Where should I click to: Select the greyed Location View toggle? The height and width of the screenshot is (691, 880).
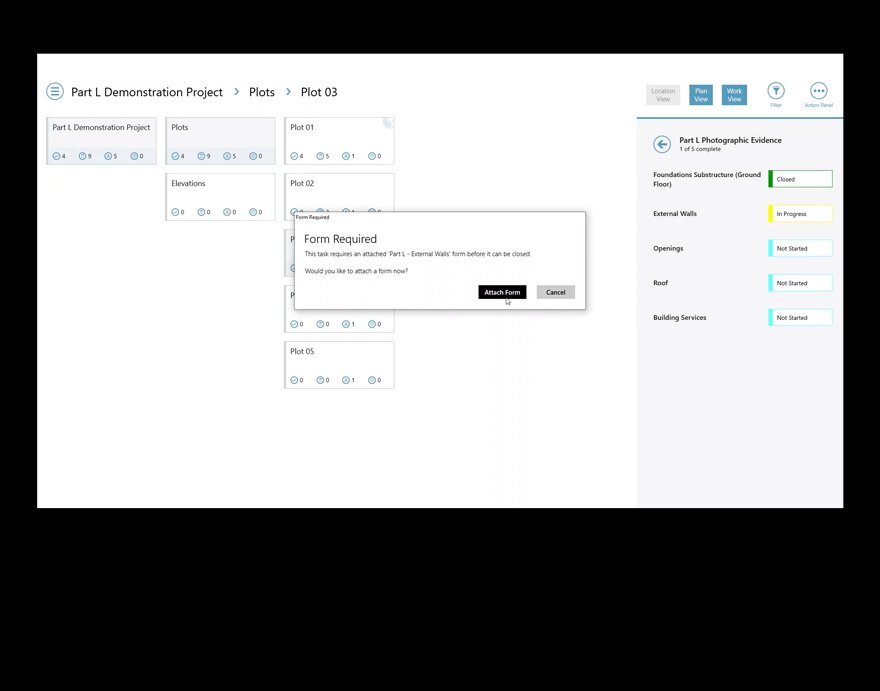click(663, 95)
